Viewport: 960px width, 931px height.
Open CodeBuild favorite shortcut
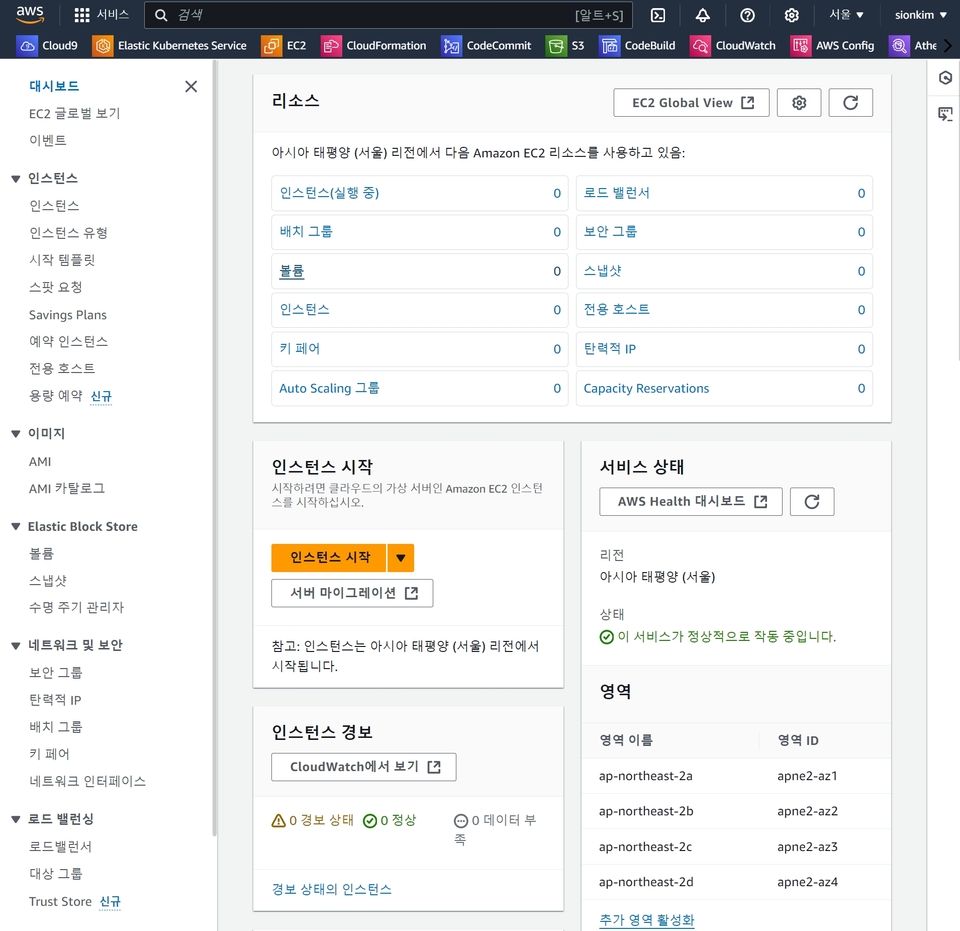coord(638,45)
